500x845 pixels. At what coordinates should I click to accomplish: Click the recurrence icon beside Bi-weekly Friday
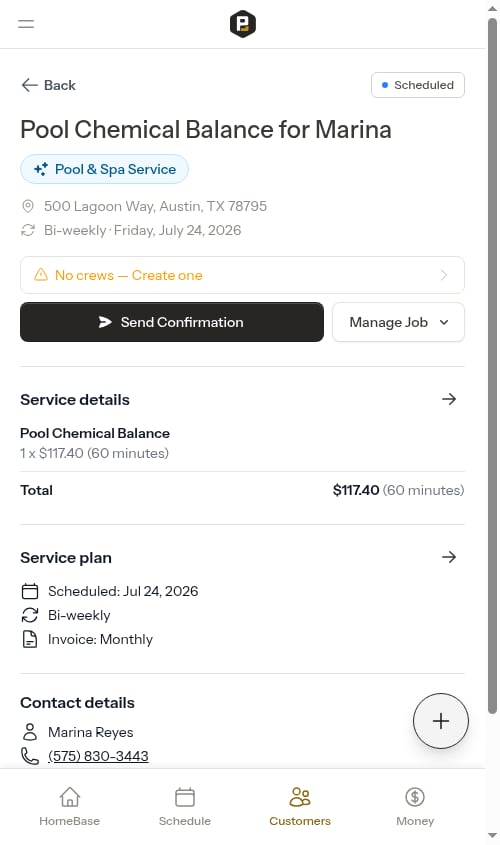pyautogui.click(x=27, y=230)
